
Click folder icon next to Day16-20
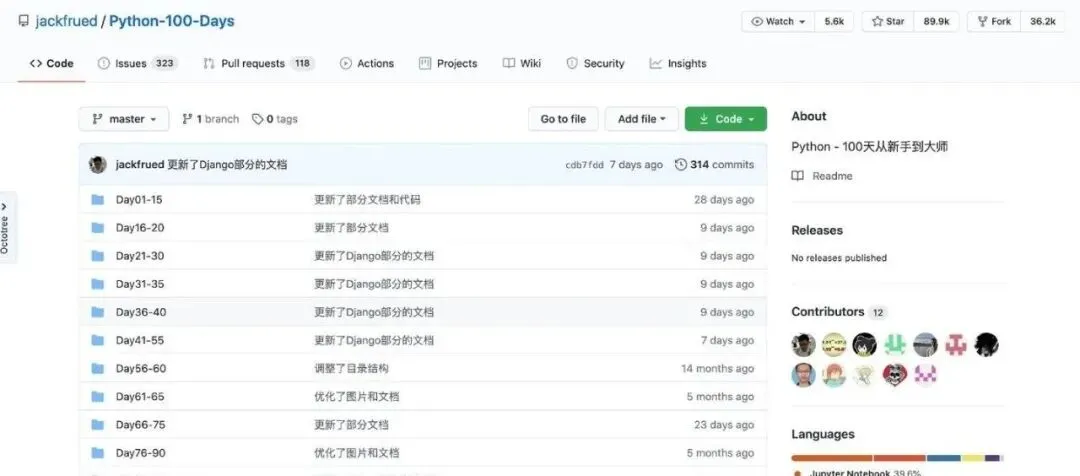pyautogui.click(x=98, y=228)
